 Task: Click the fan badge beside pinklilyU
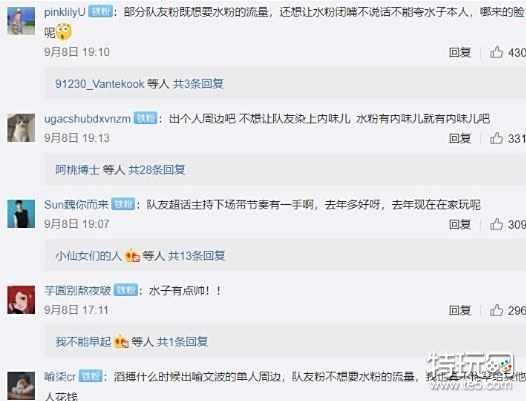(101, 12)
